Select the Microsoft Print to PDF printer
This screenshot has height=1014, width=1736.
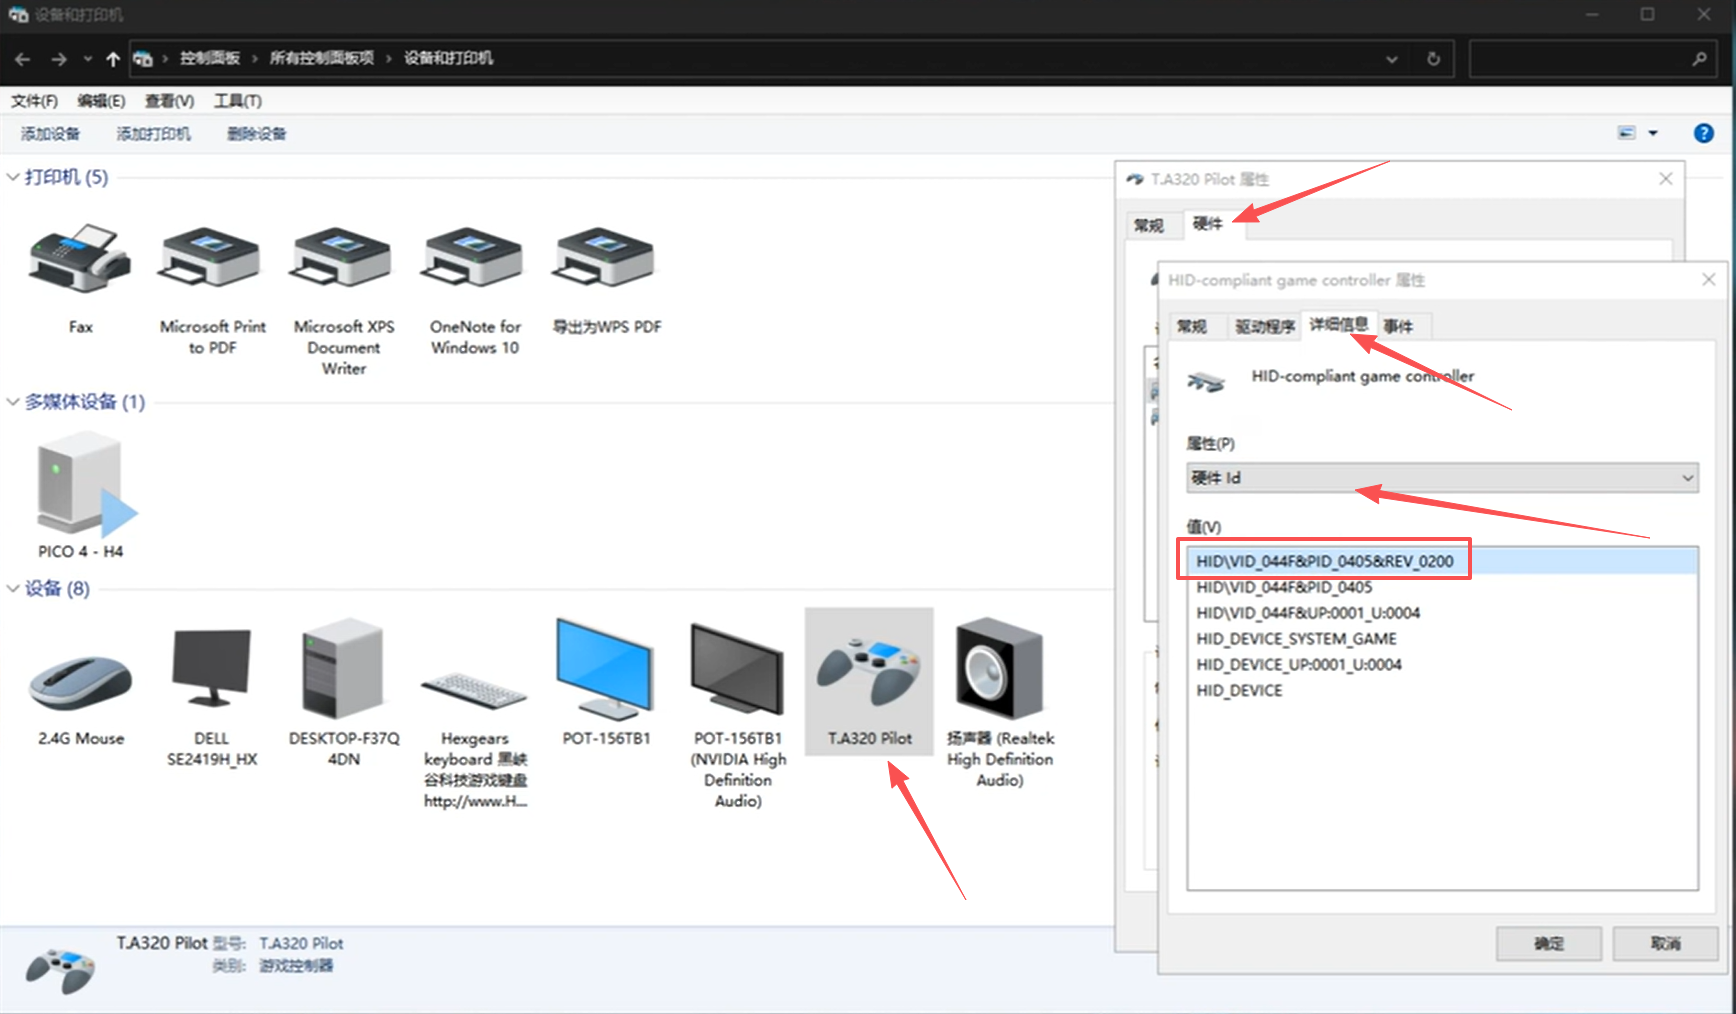tap(212, 262)
